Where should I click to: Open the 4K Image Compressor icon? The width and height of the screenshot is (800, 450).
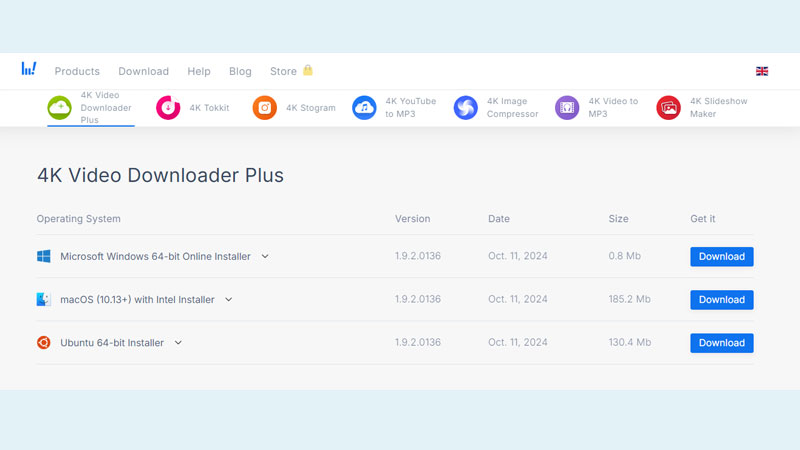point(465,108)
